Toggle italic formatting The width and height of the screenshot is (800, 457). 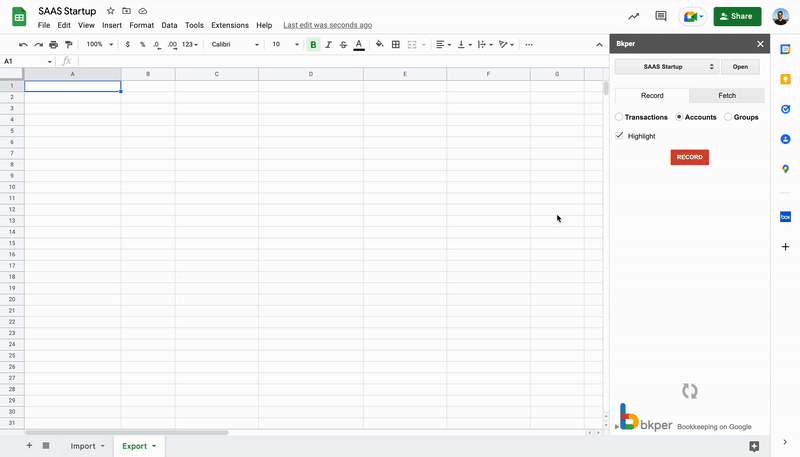click(329, 45)
